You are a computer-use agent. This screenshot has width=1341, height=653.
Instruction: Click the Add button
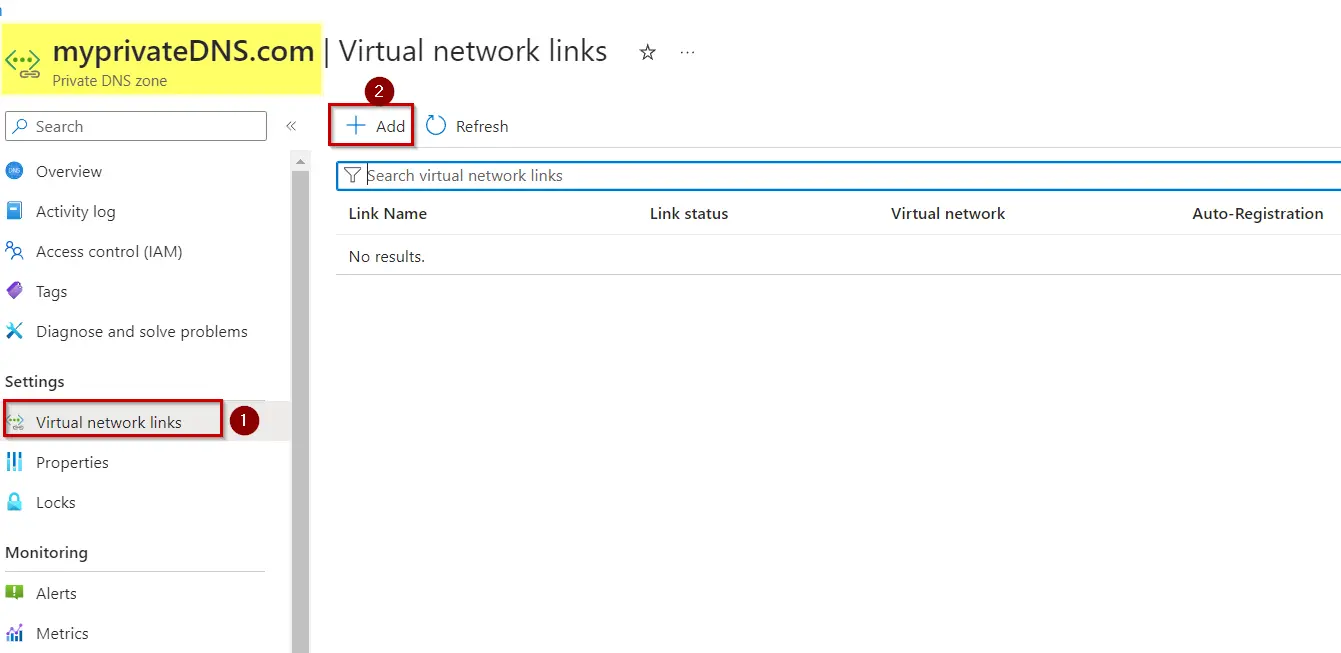371,125
